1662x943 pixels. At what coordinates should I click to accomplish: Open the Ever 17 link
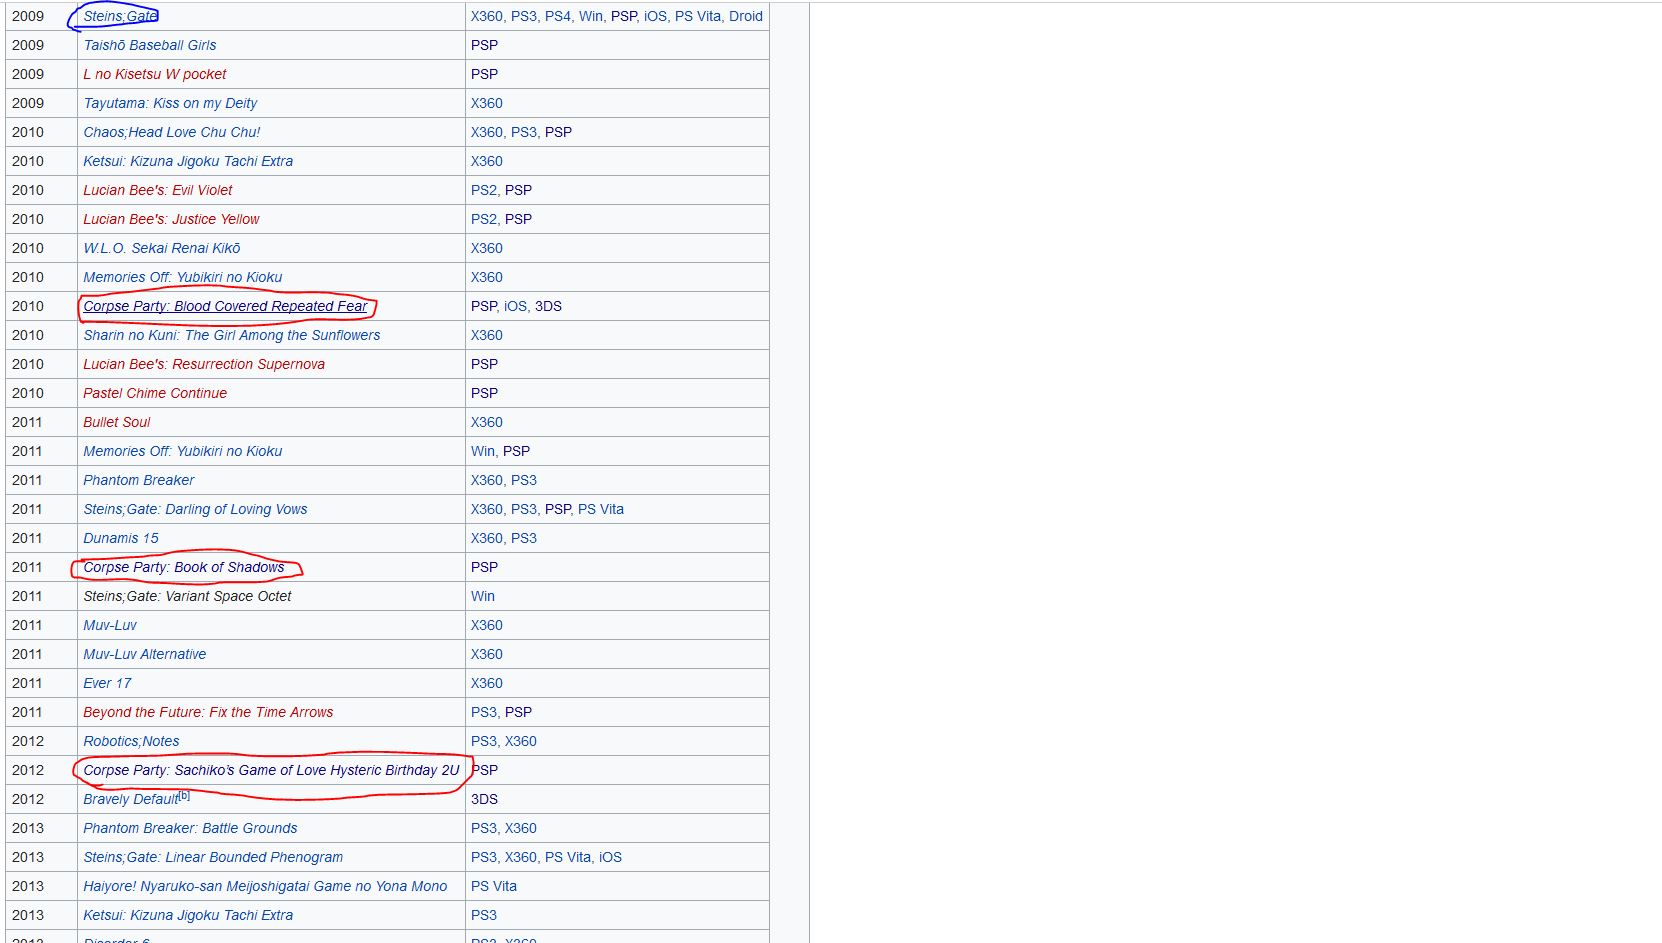(107, 683)
